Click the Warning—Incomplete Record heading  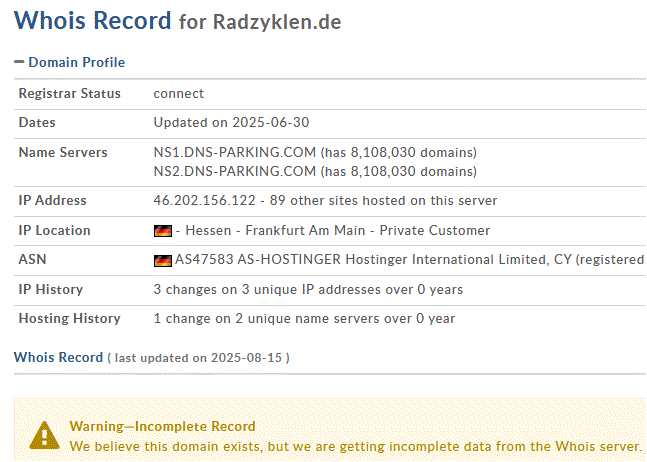(x=162, y=426)
